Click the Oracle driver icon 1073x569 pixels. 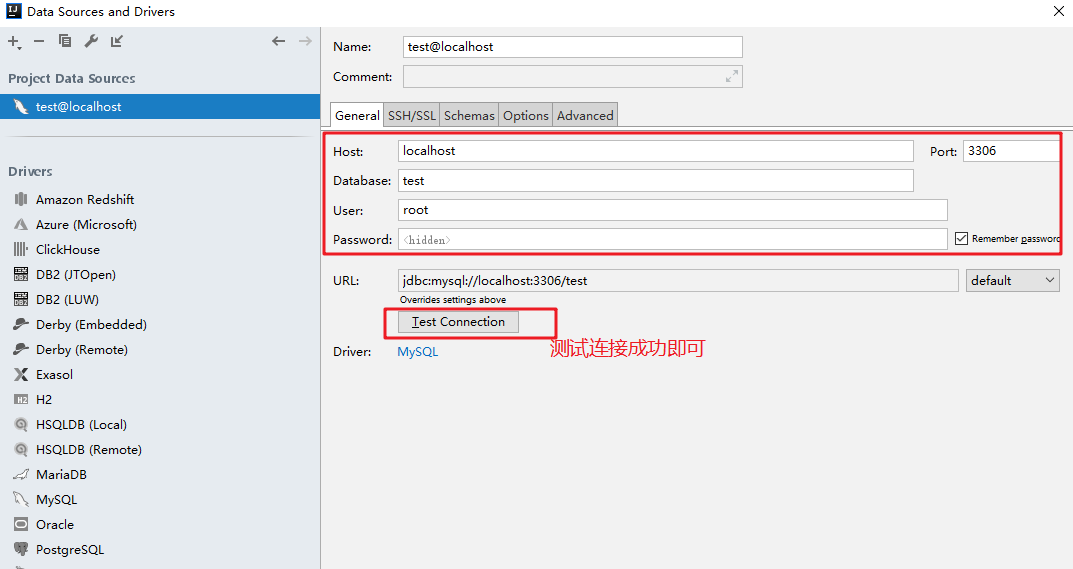(21, 524)
